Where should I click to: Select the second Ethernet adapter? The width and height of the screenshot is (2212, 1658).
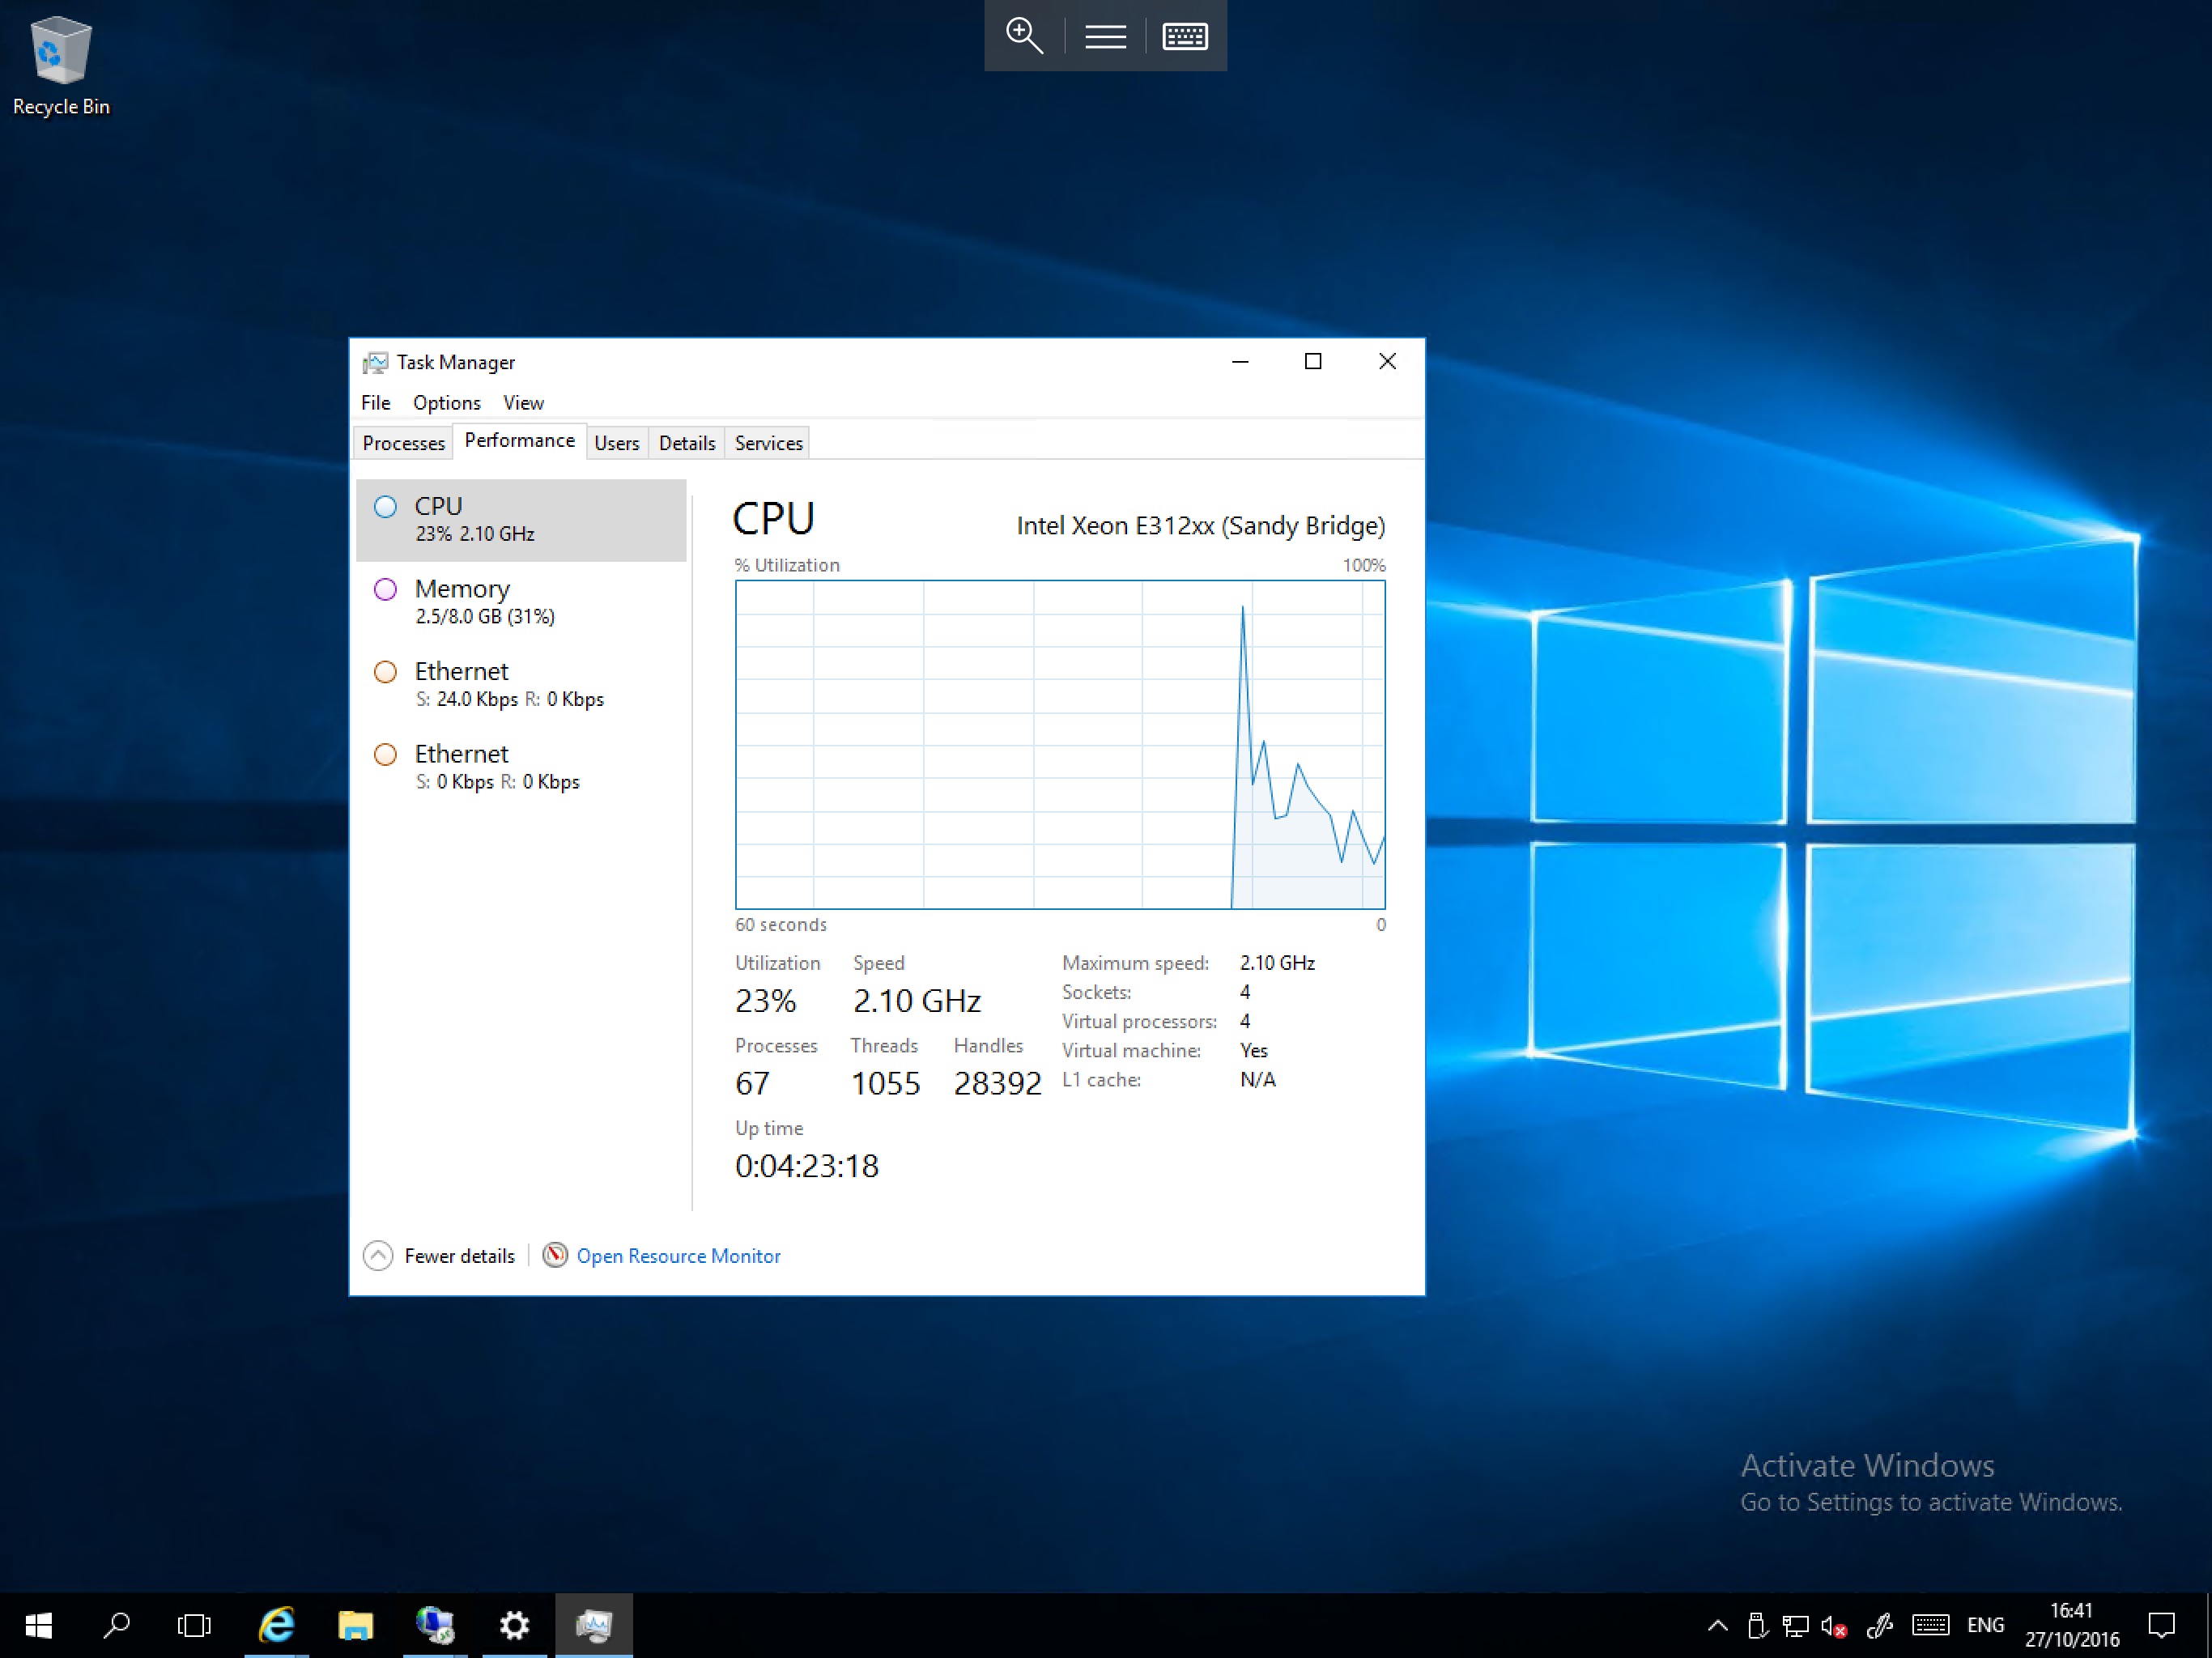tap(521, 766)
